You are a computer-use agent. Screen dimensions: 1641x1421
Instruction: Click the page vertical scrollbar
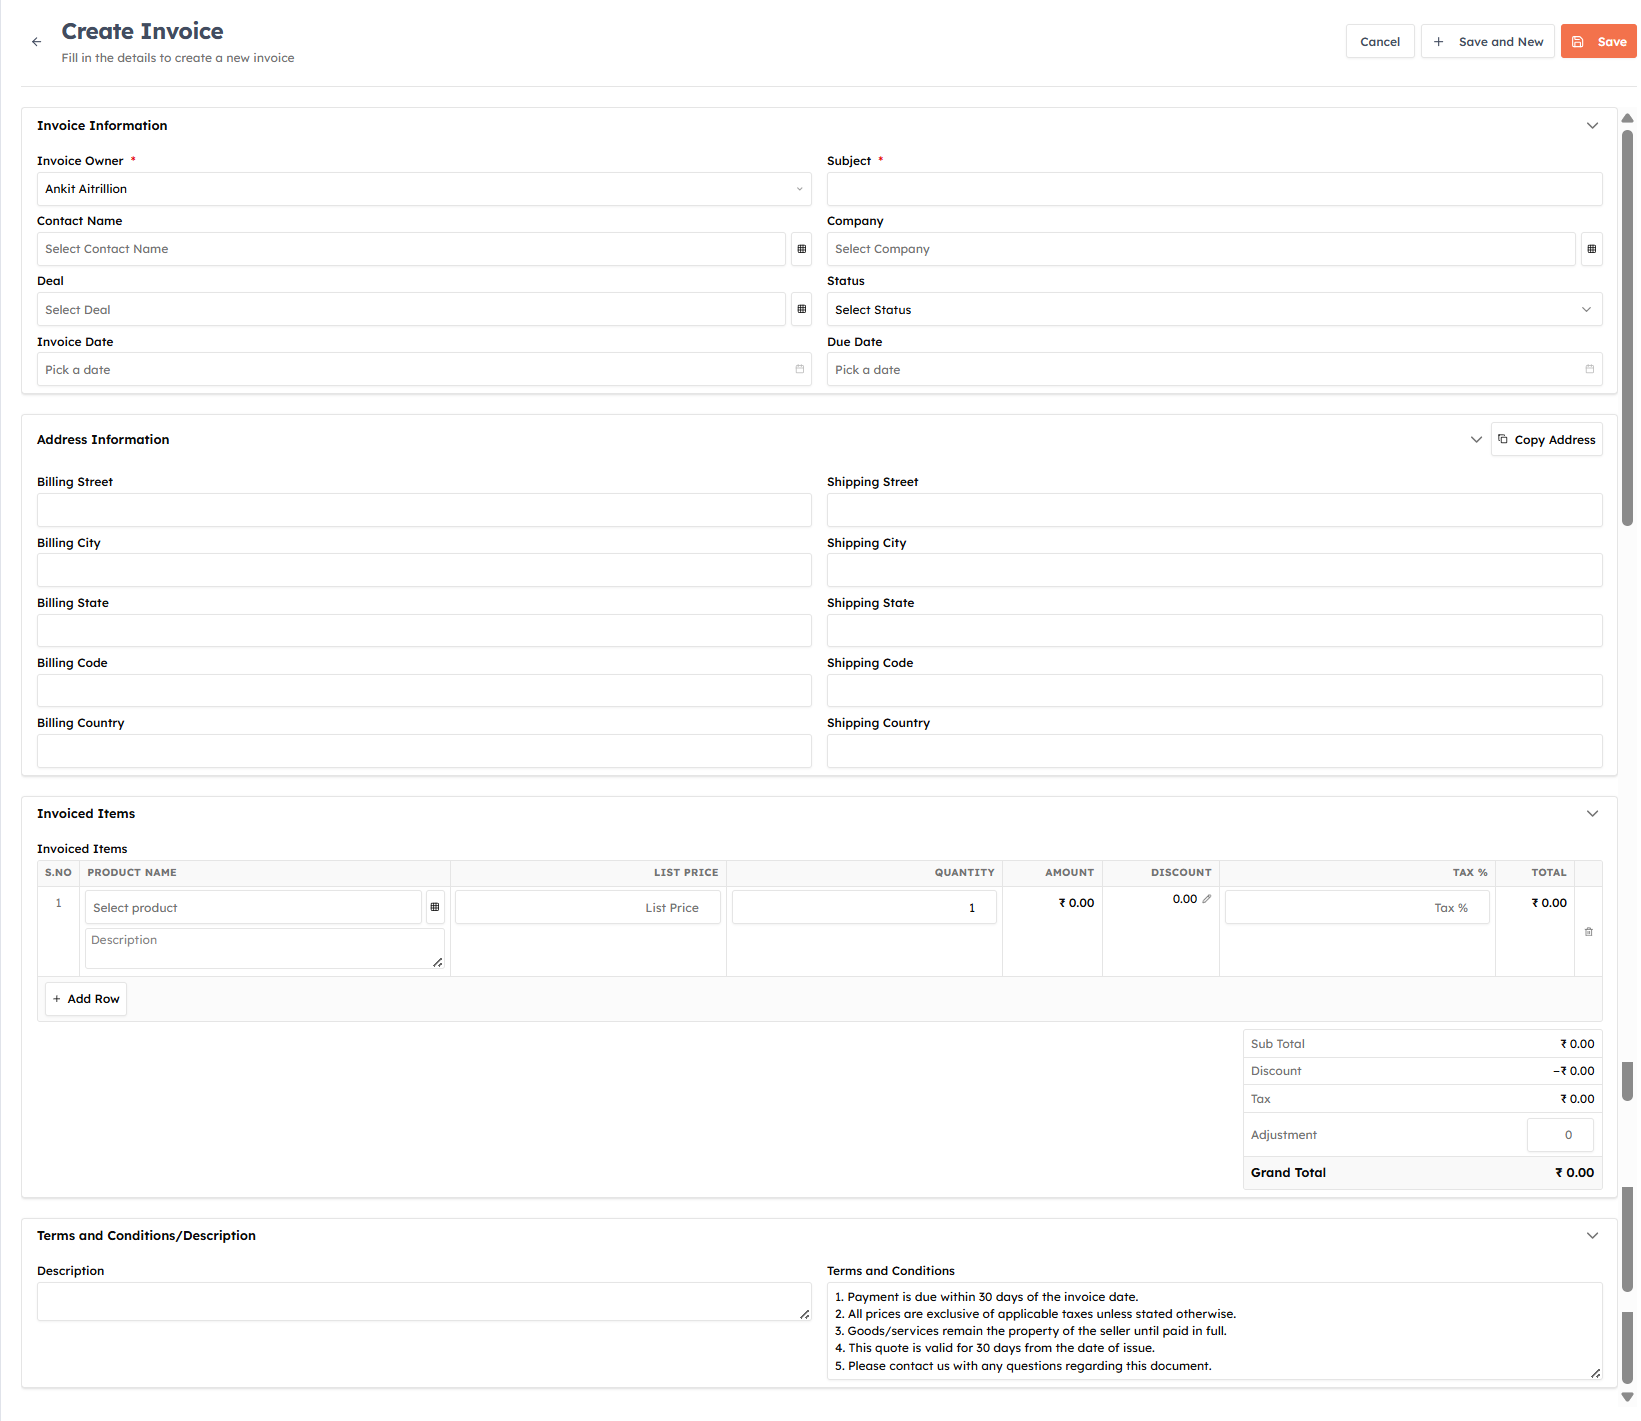(x=1627, y=330)
